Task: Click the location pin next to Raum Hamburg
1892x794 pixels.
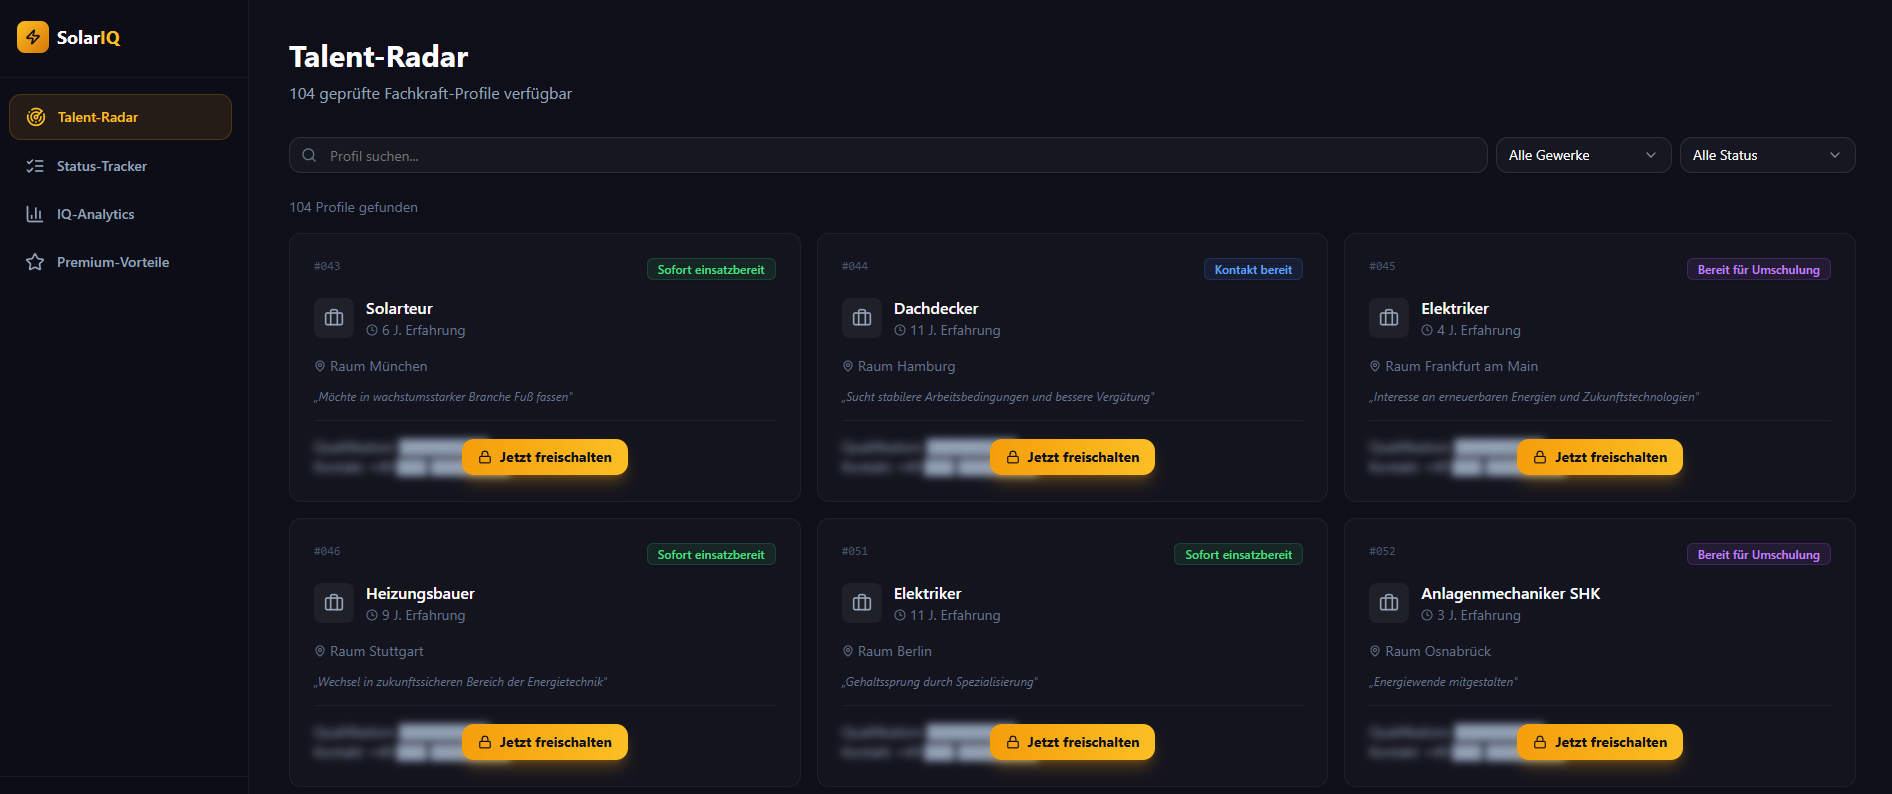Action: 848,366
